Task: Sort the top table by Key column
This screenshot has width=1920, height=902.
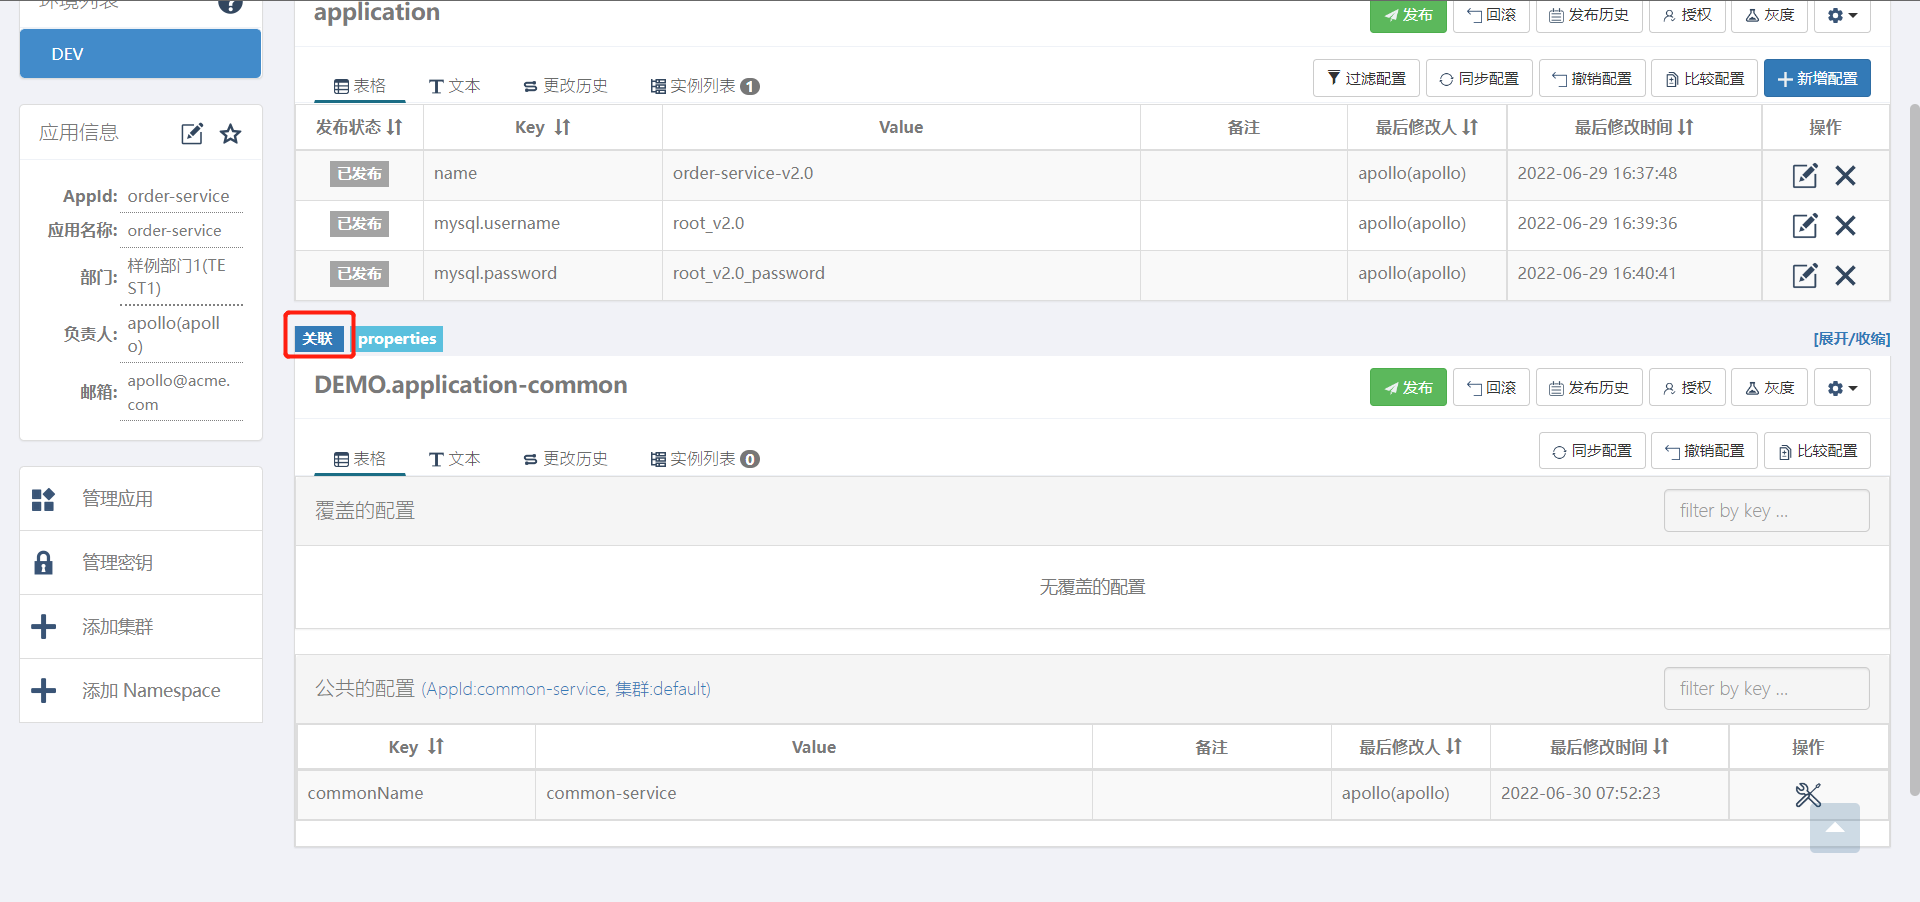Action: point(562,128)
